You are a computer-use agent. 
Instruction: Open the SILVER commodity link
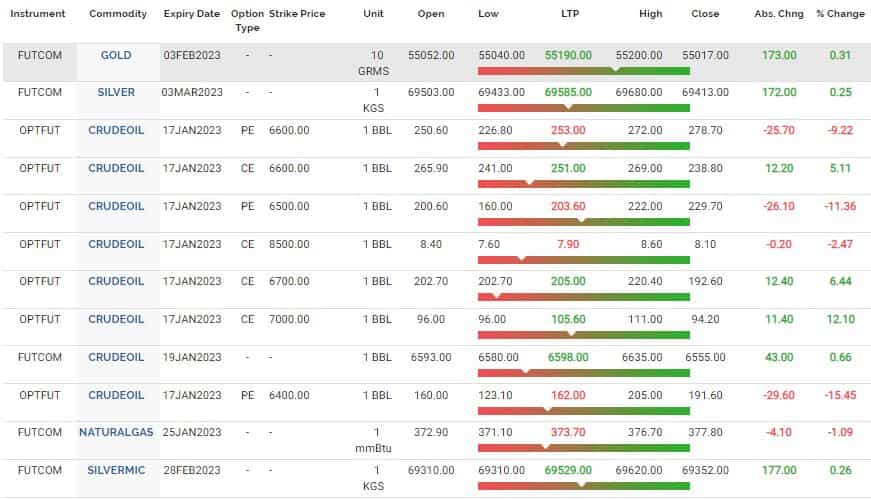pyautogui.click(x=116, y=92)
